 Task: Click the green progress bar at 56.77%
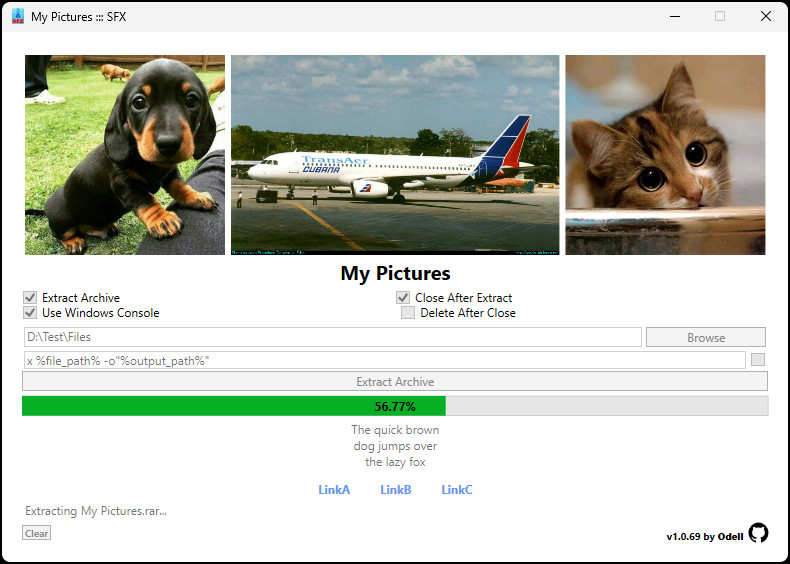click(x=395, y=406)
